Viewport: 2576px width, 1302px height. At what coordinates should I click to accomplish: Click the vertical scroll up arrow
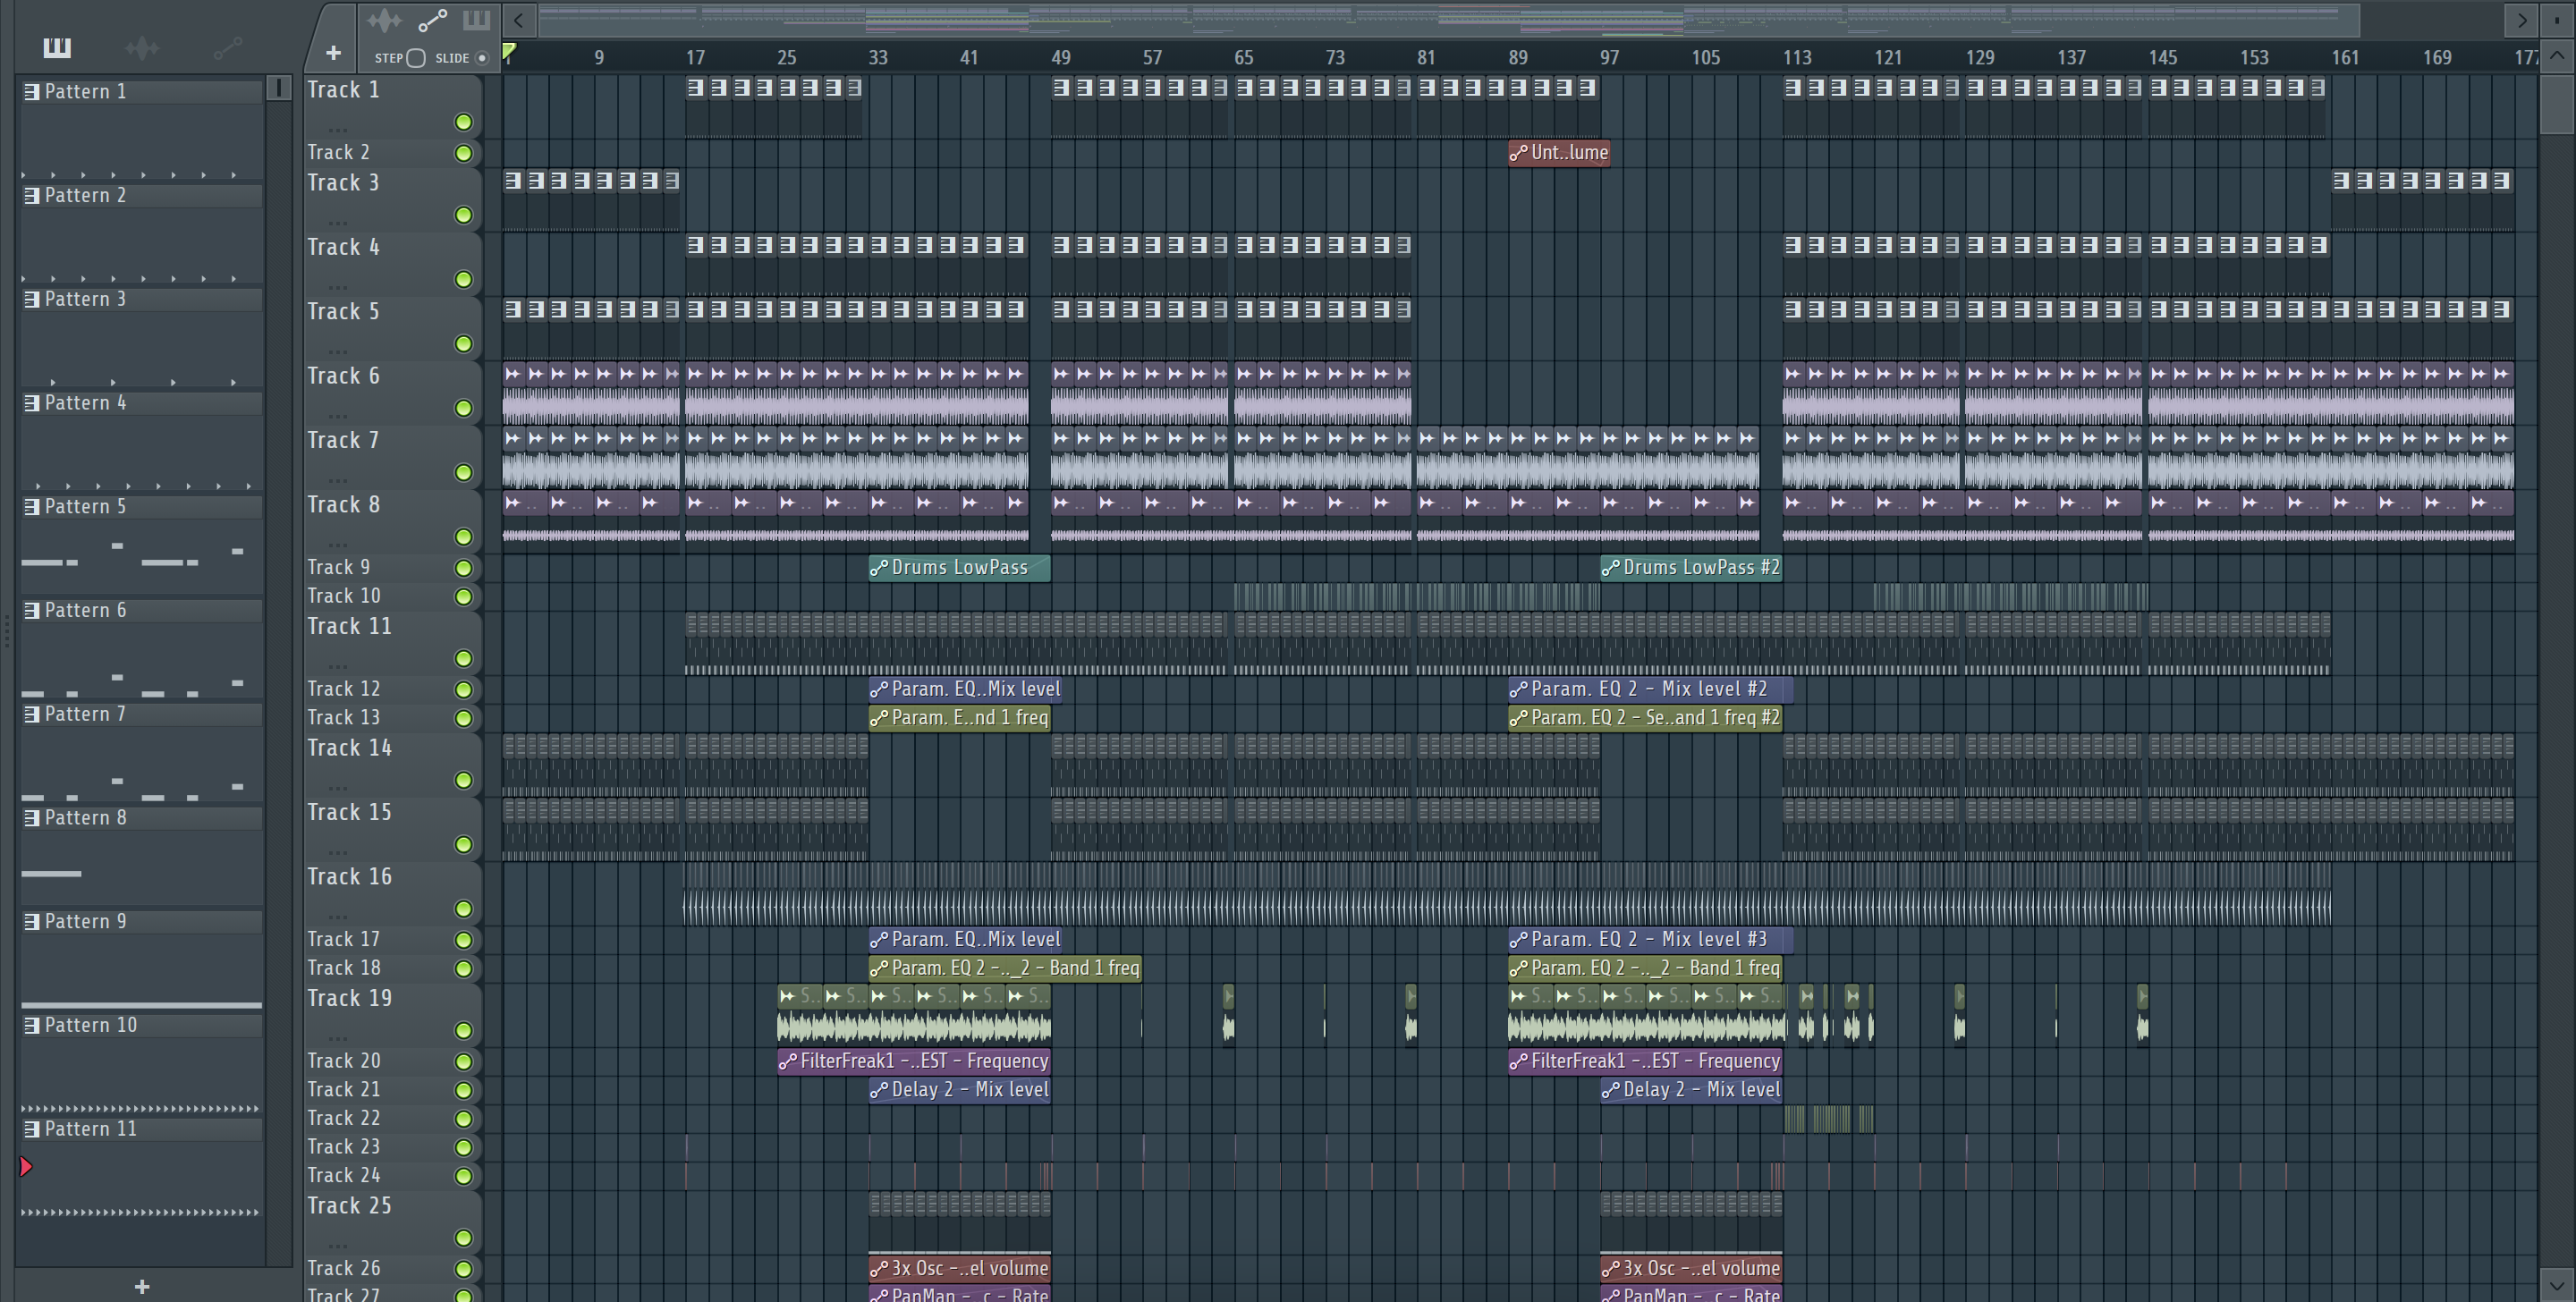point(2557,55)
